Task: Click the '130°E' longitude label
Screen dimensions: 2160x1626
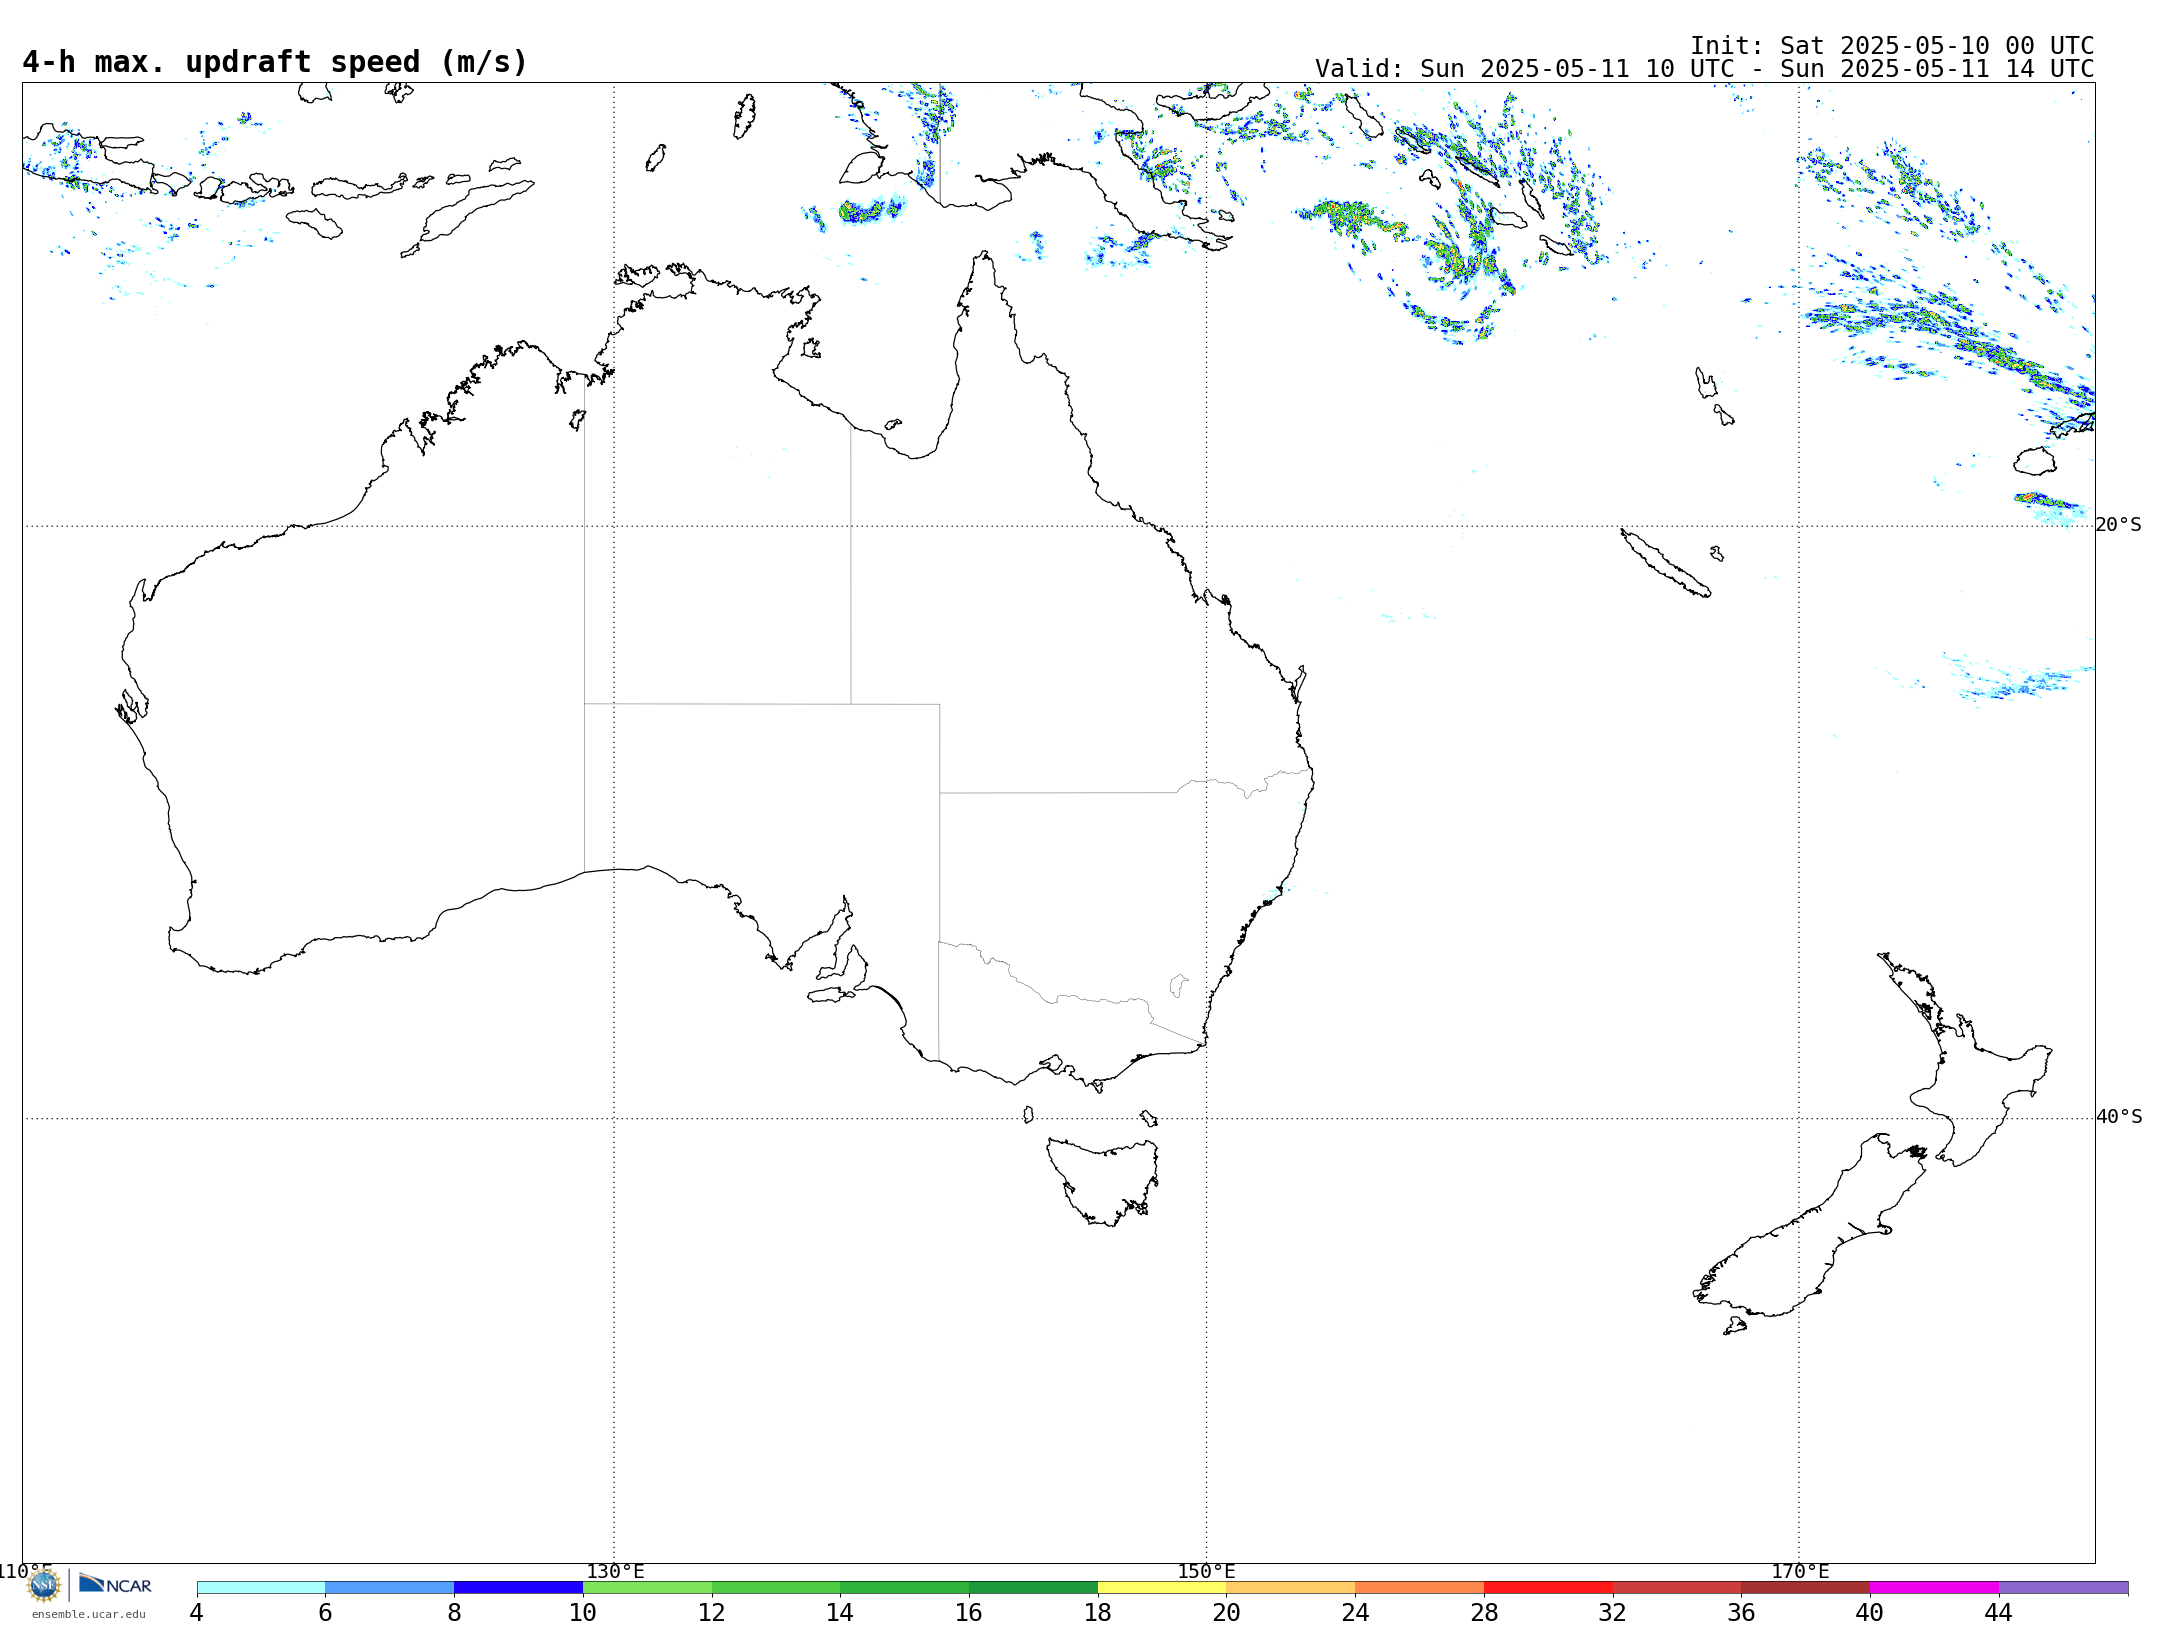Action: coord(615,1571)
